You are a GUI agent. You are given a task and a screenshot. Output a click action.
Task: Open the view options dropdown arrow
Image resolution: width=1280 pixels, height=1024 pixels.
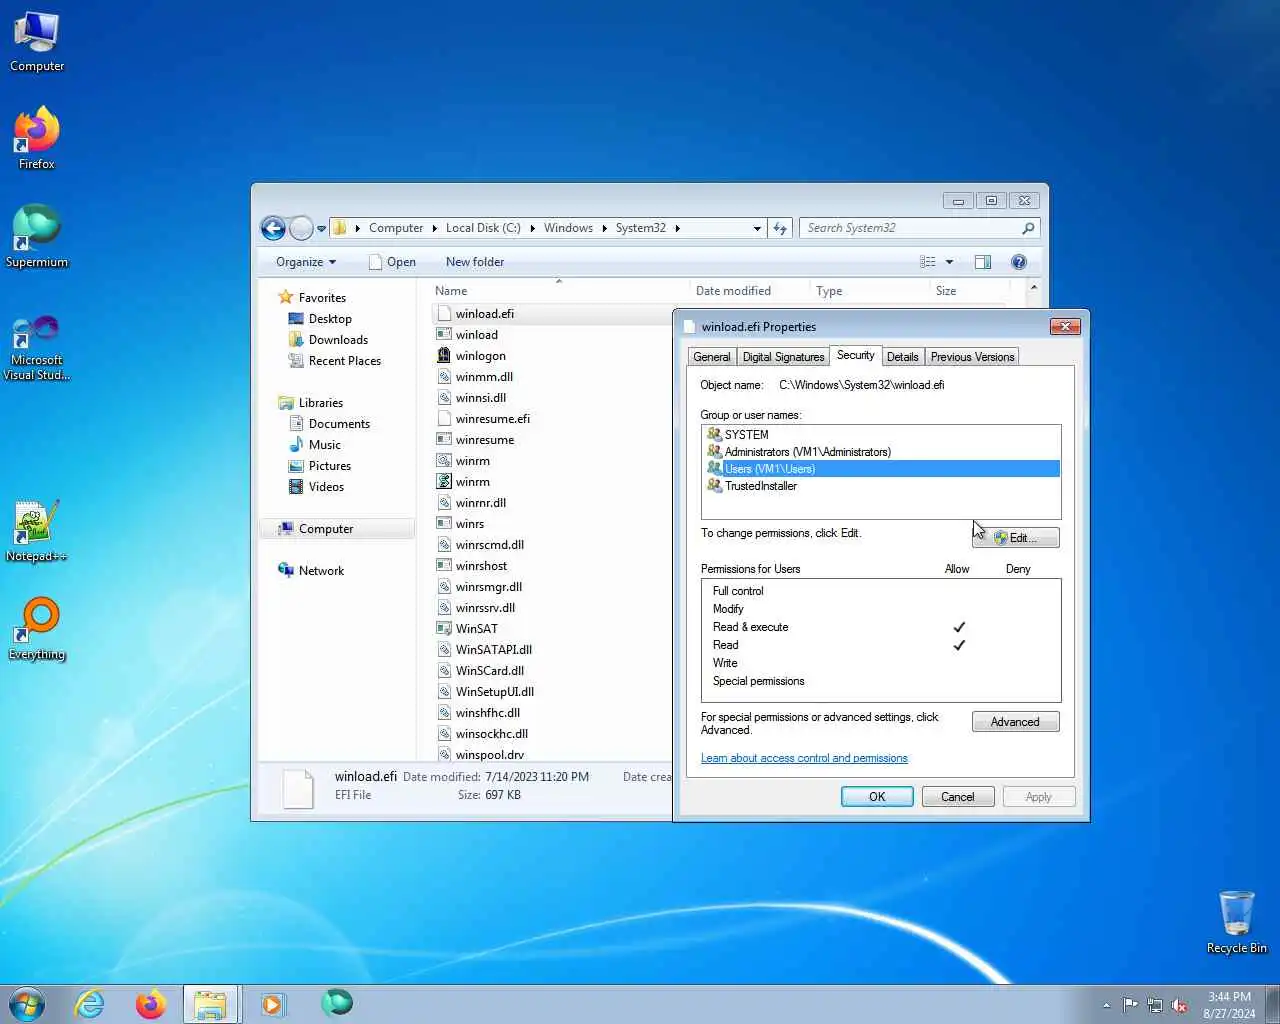pyautogui.click(x=949, y=262)
